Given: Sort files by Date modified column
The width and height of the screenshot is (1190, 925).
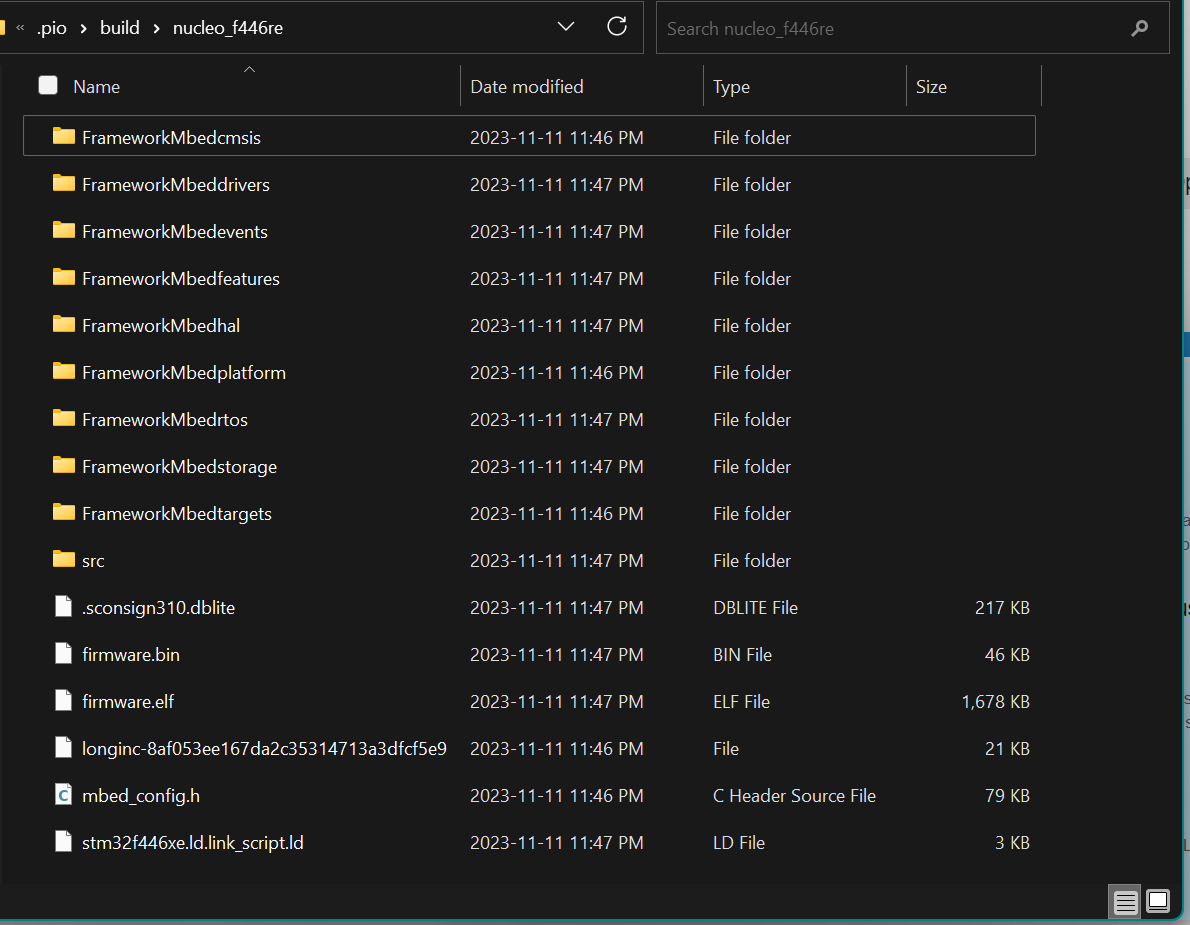Looking at the screenshot, I should (x=527, y=87).
